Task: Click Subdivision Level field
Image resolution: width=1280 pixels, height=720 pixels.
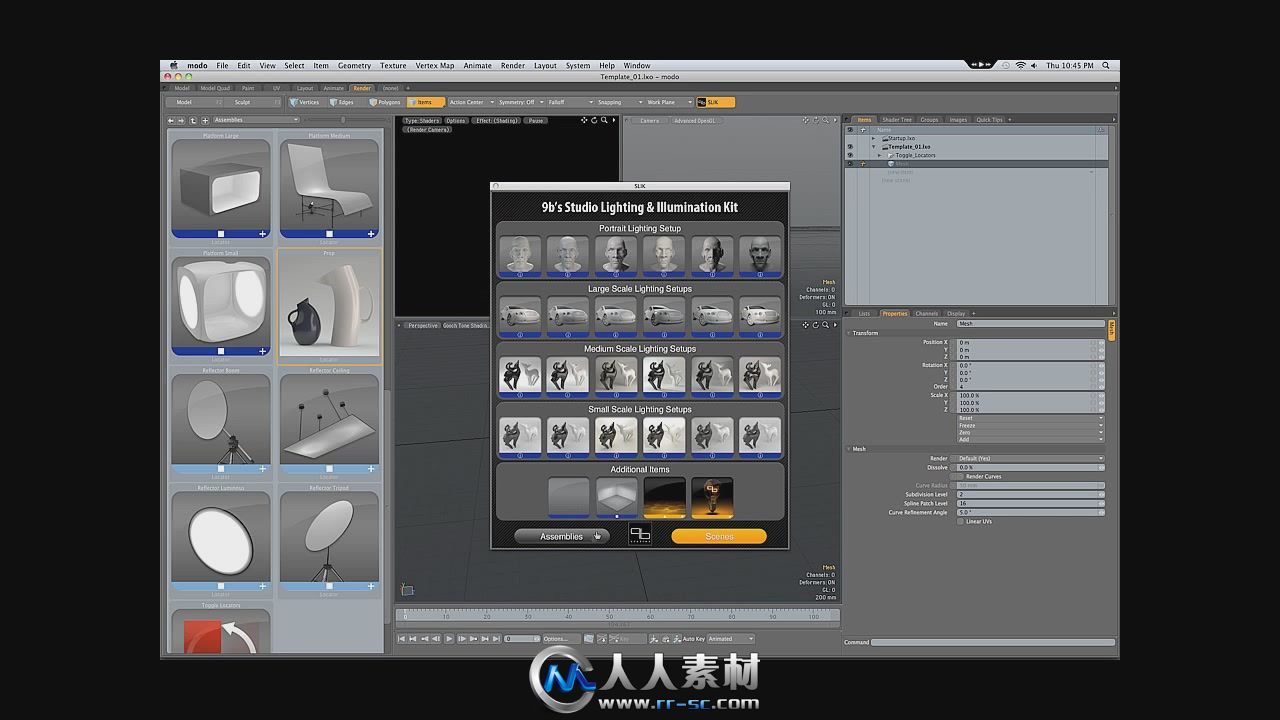Action: 1030,495
